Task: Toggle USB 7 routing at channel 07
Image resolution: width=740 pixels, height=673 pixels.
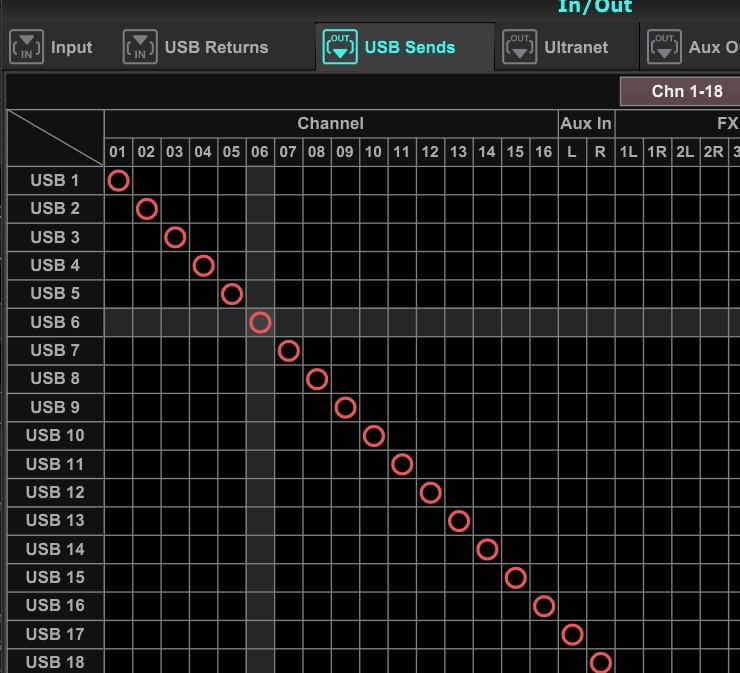Action: pyautogui.click(x=289, y=351)
